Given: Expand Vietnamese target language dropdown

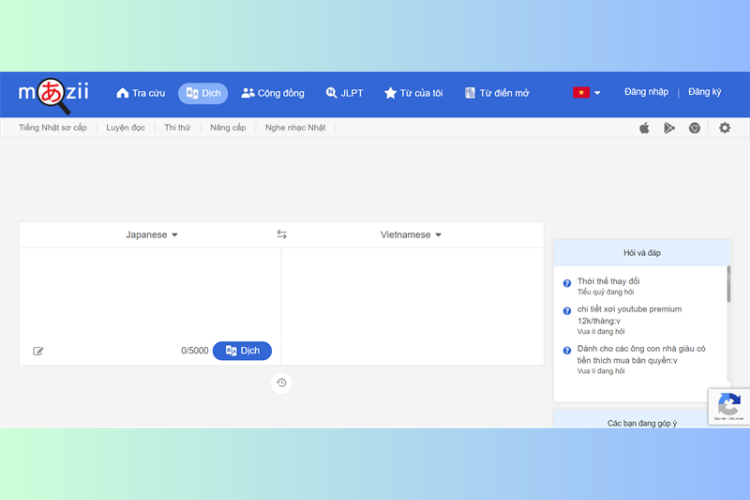Looking at the screenshot, I should pyautogui.click(x=411, y=234).
